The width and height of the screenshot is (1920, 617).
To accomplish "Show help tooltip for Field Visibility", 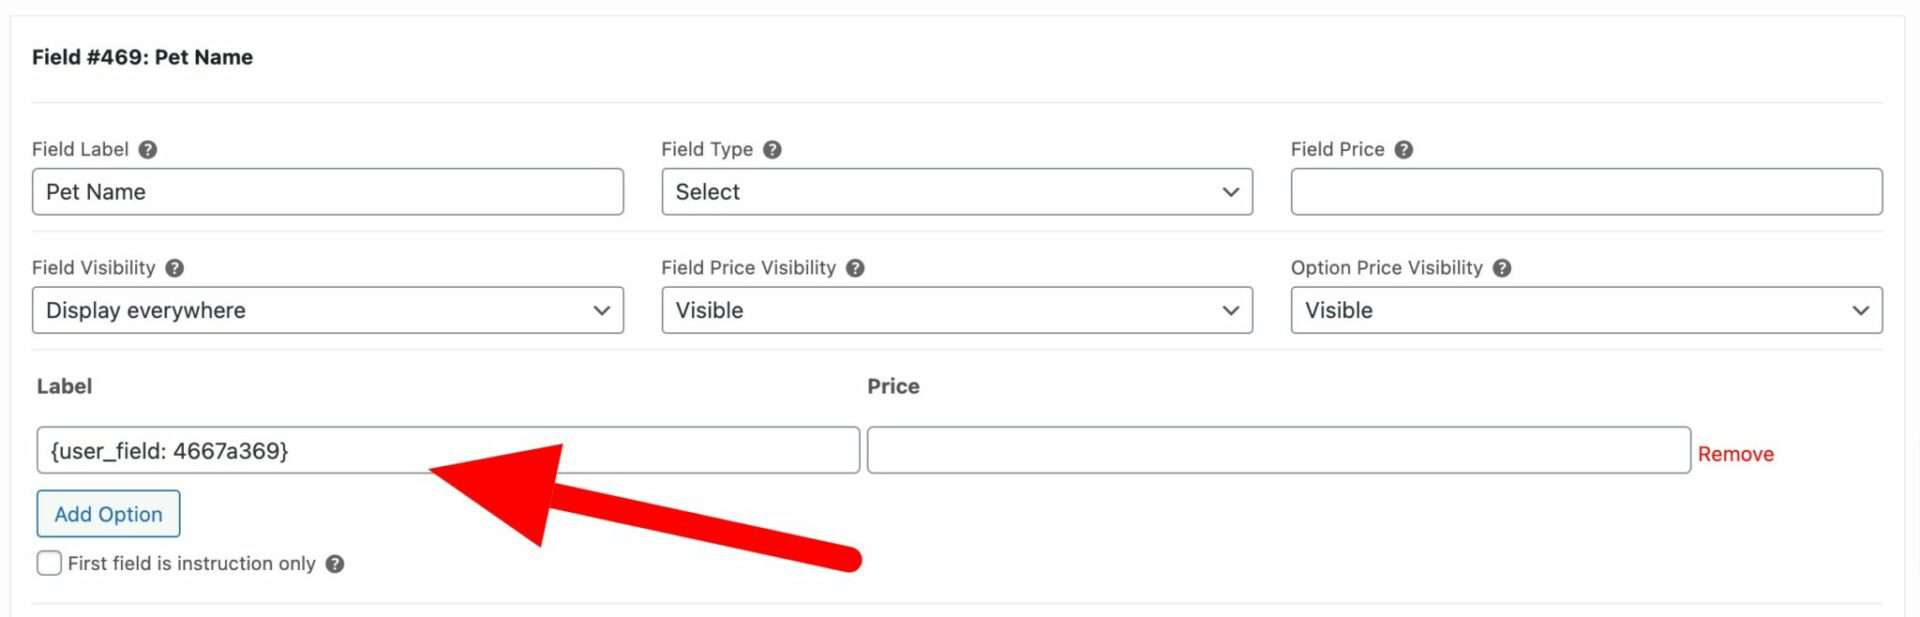I will tap(174, 268).
